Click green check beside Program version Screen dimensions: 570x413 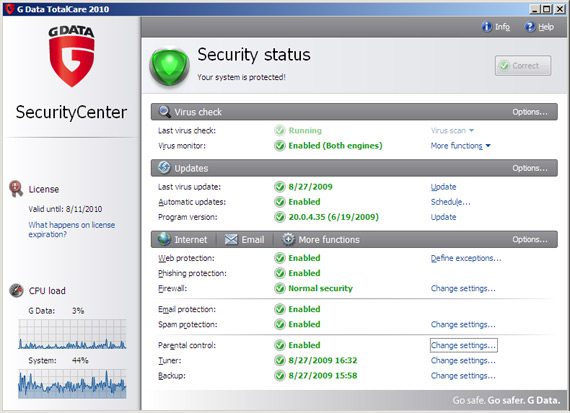[280, 217]
